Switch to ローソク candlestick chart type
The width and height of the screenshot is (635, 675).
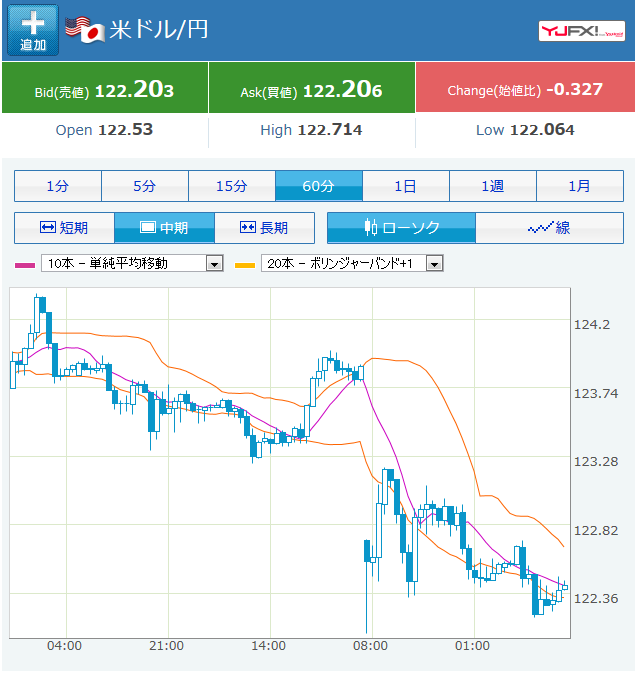[401, 228]
